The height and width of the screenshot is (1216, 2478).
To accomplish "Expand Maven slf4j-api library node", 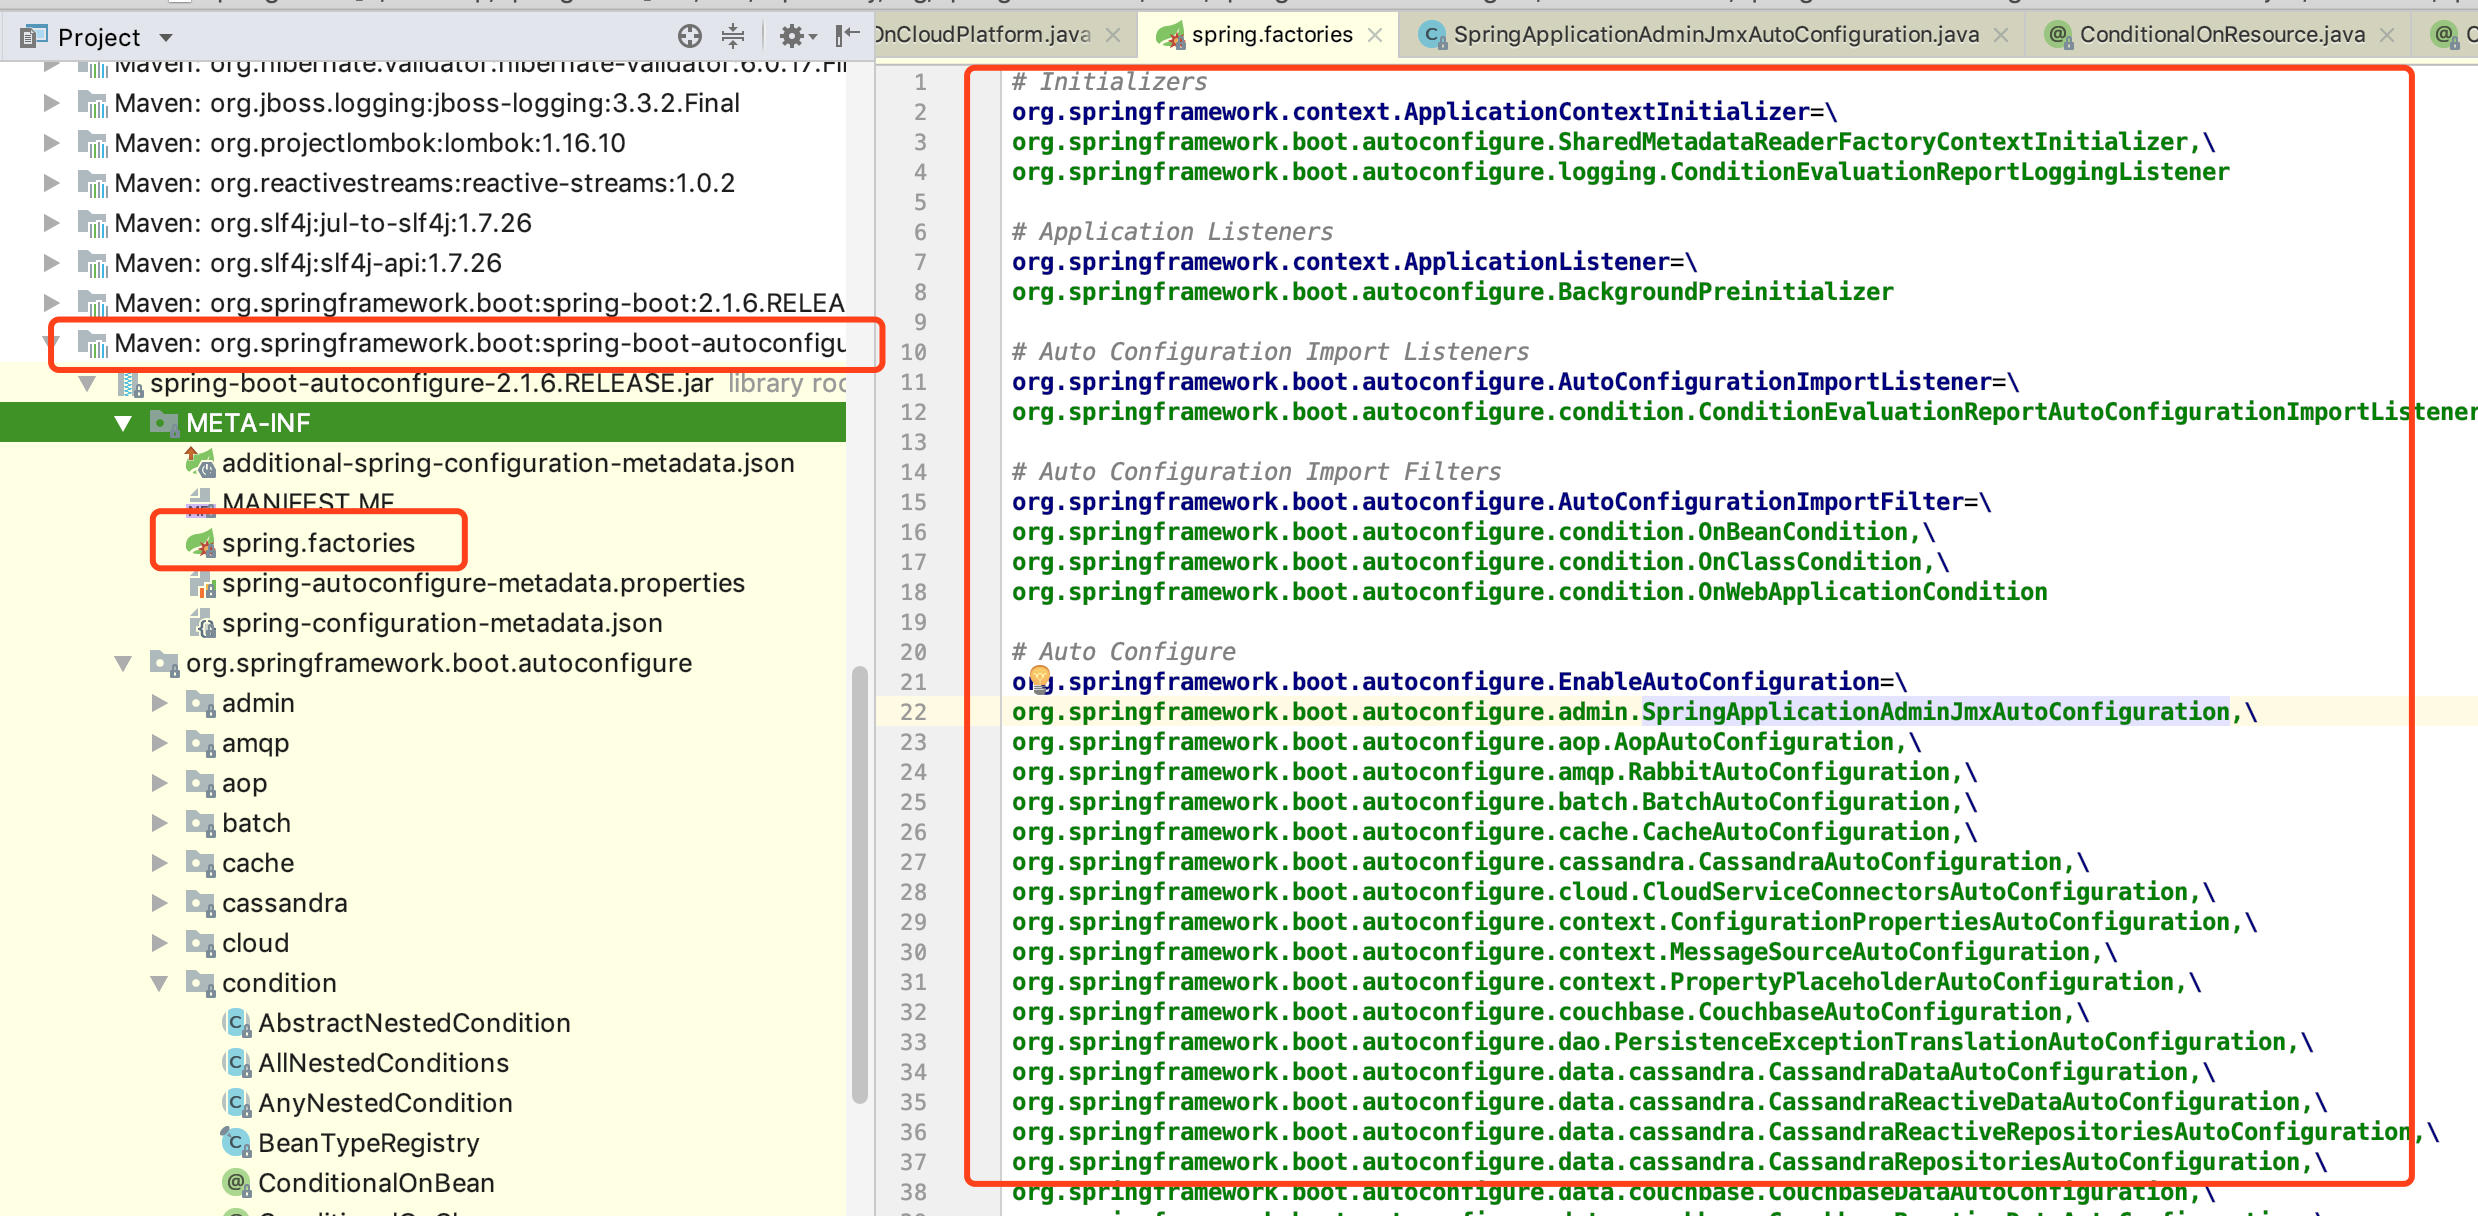I will [51, 263].
